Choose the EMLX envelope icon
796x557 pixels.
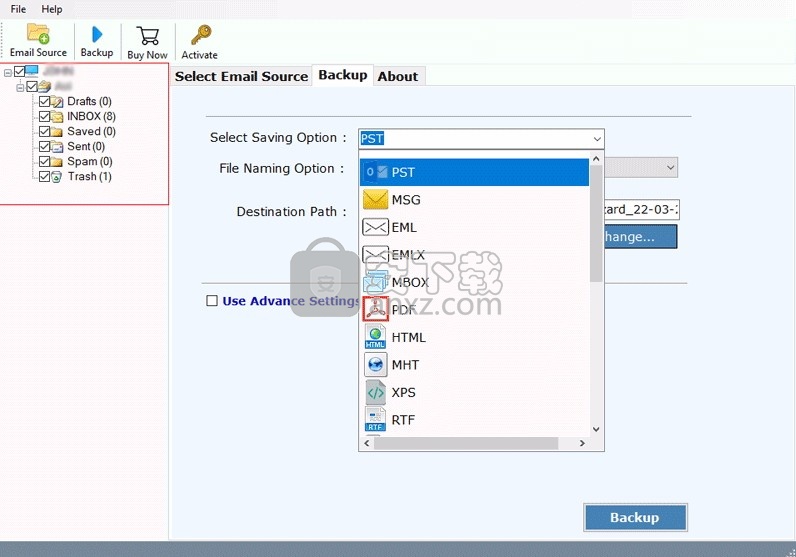coord(376,254)
